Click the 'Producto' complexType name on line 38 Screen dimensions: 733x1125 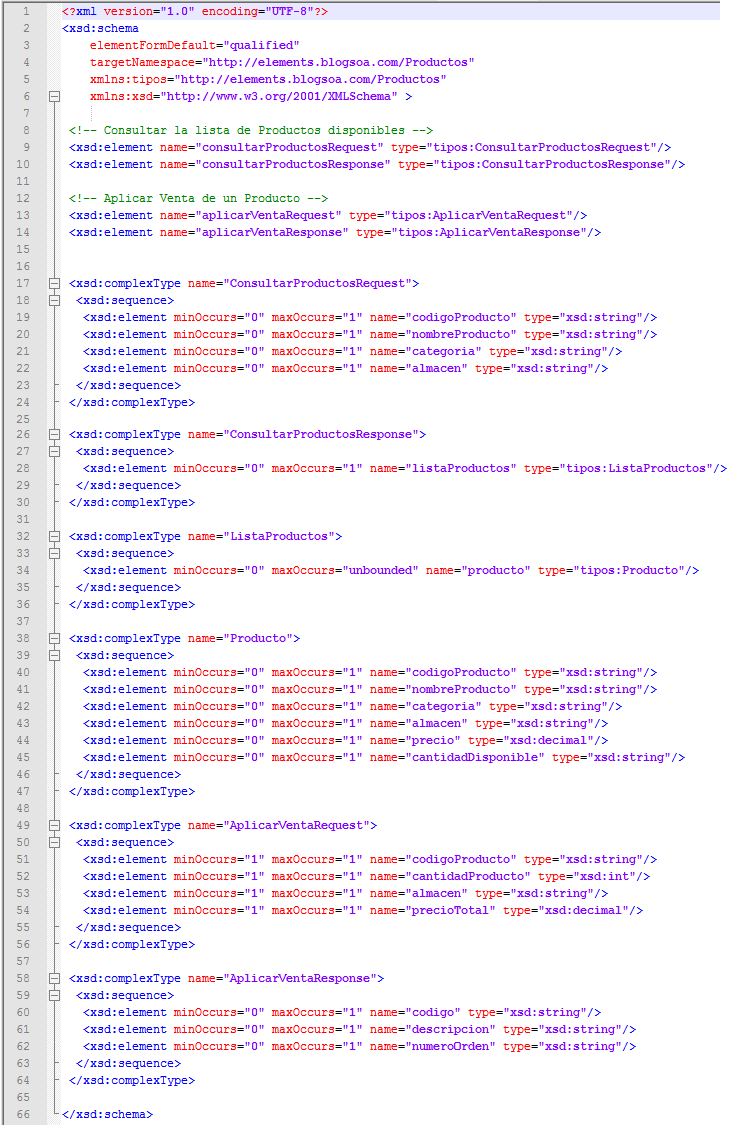[258, 639]
